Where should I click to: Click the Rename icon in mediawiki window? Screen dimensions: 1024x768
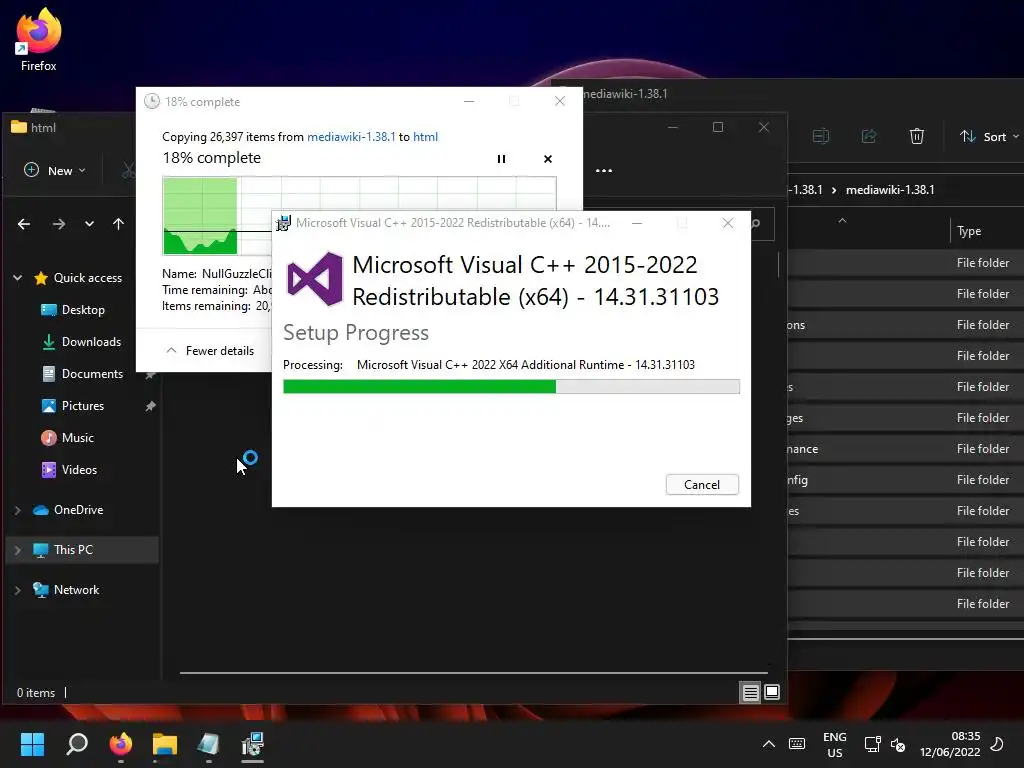[x=821, y=136]
